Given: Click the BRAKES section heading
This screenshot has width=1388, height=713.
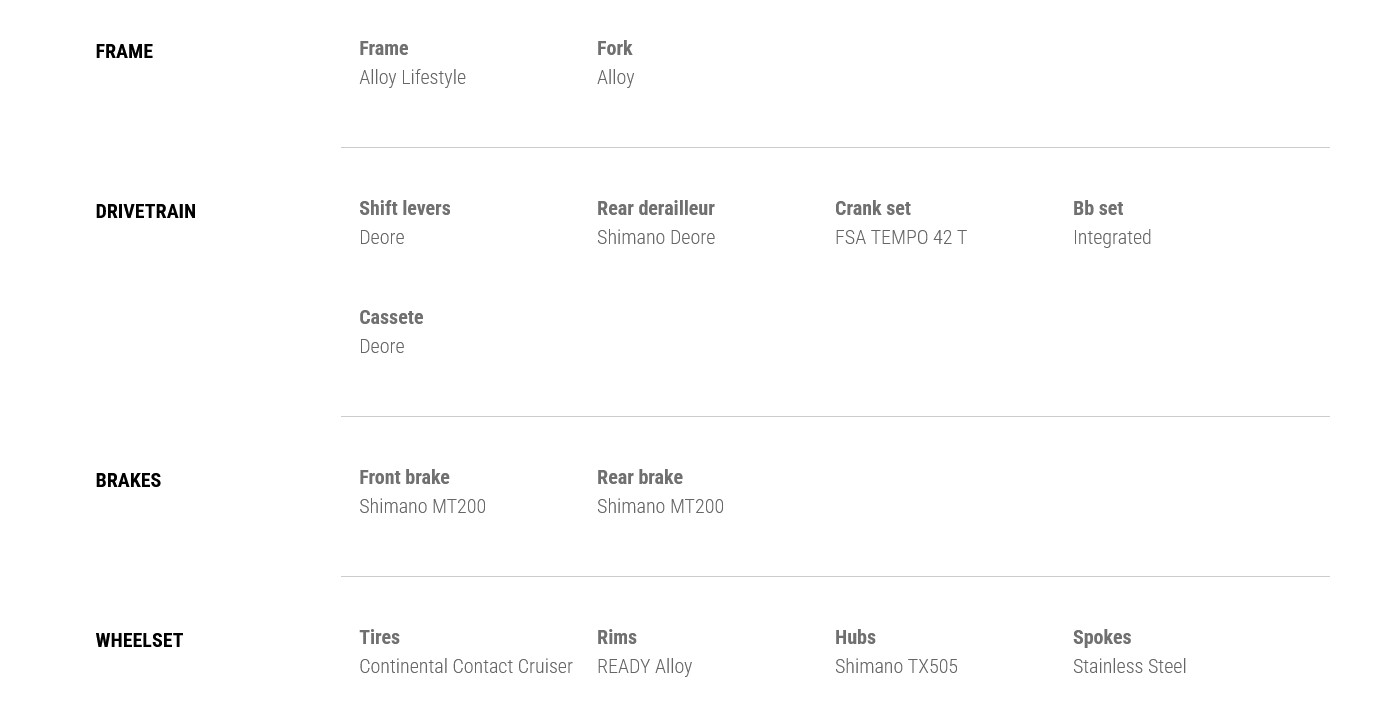Looking at the screenshot, I should click(x=128, y=480).
